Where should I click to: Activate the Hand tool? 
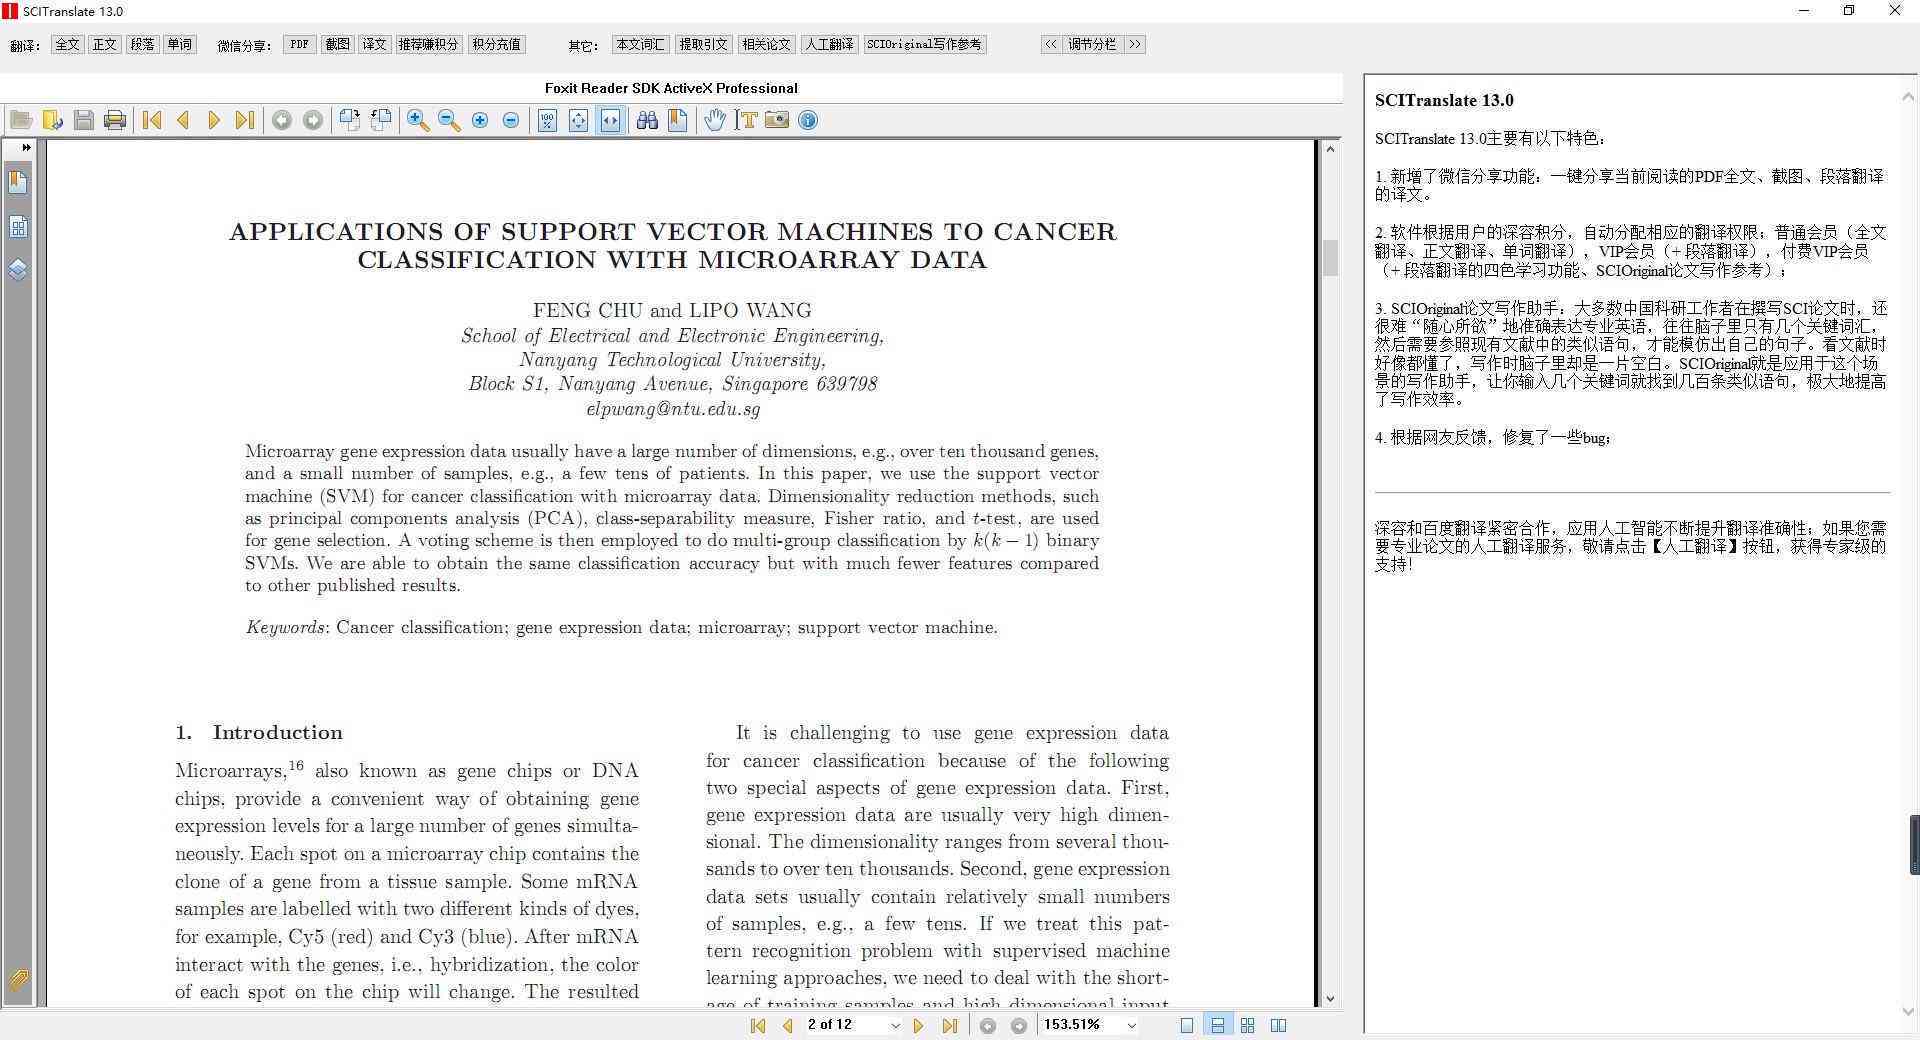coord(714,120)
